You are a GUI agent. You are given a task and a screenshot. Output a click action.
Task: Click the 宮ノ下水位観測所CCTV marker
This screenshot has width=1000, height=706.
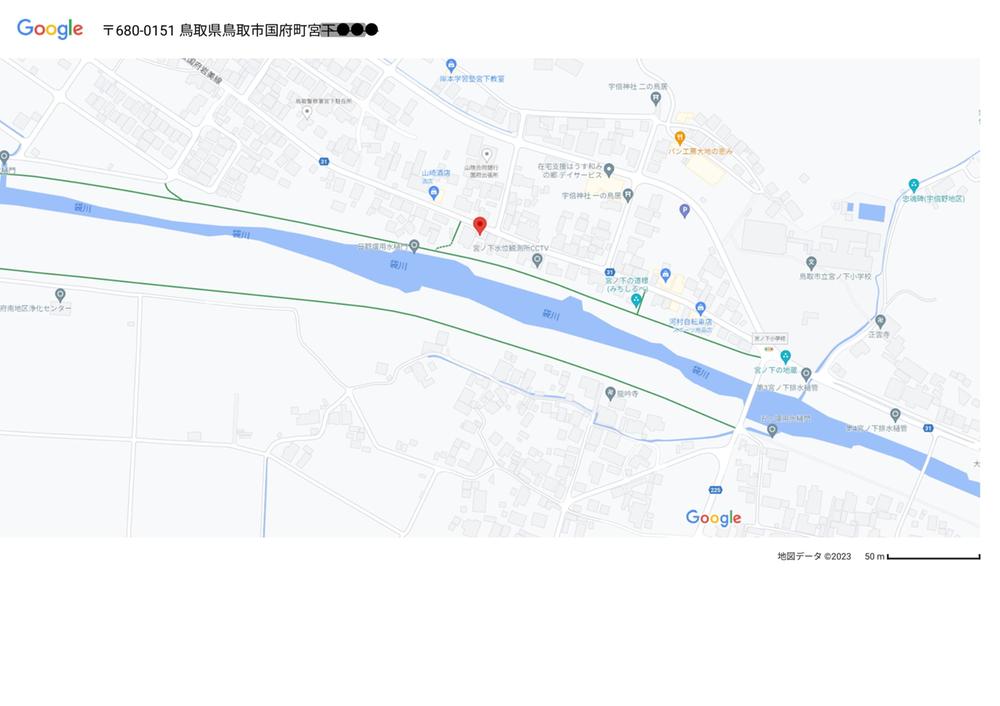(x=537, y=260)
